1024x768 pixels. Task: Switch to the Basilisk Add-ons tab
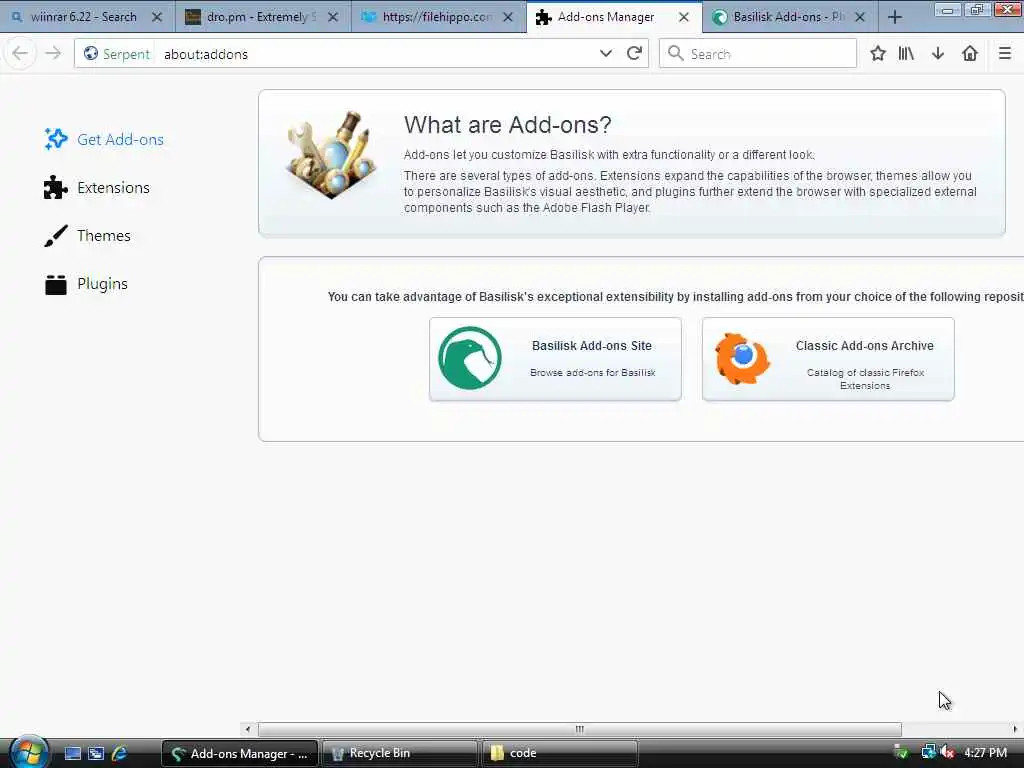(788, 17)
